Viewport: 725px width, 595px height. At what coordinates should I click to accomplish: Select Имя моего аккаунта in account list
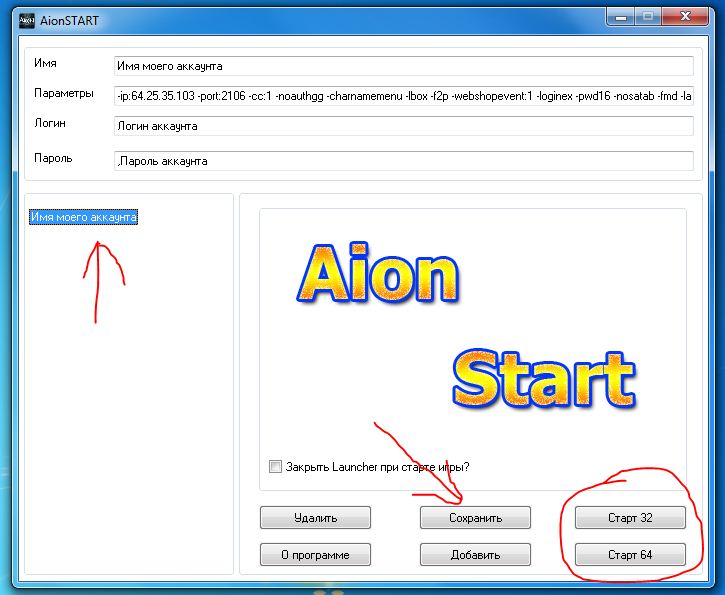pyautogui.click(x=83, y=217)
